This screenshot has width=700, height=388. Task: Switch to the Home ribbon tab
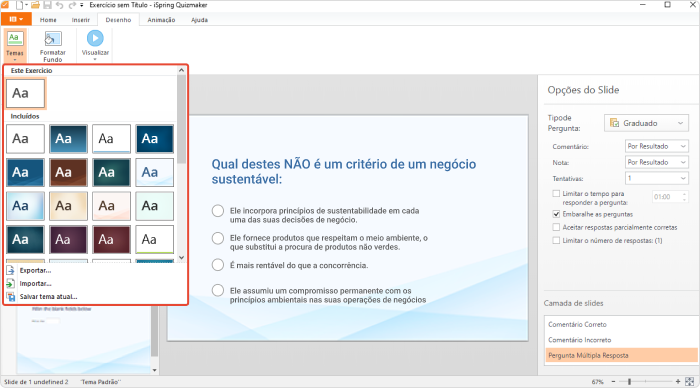click(x=48, y=20)
